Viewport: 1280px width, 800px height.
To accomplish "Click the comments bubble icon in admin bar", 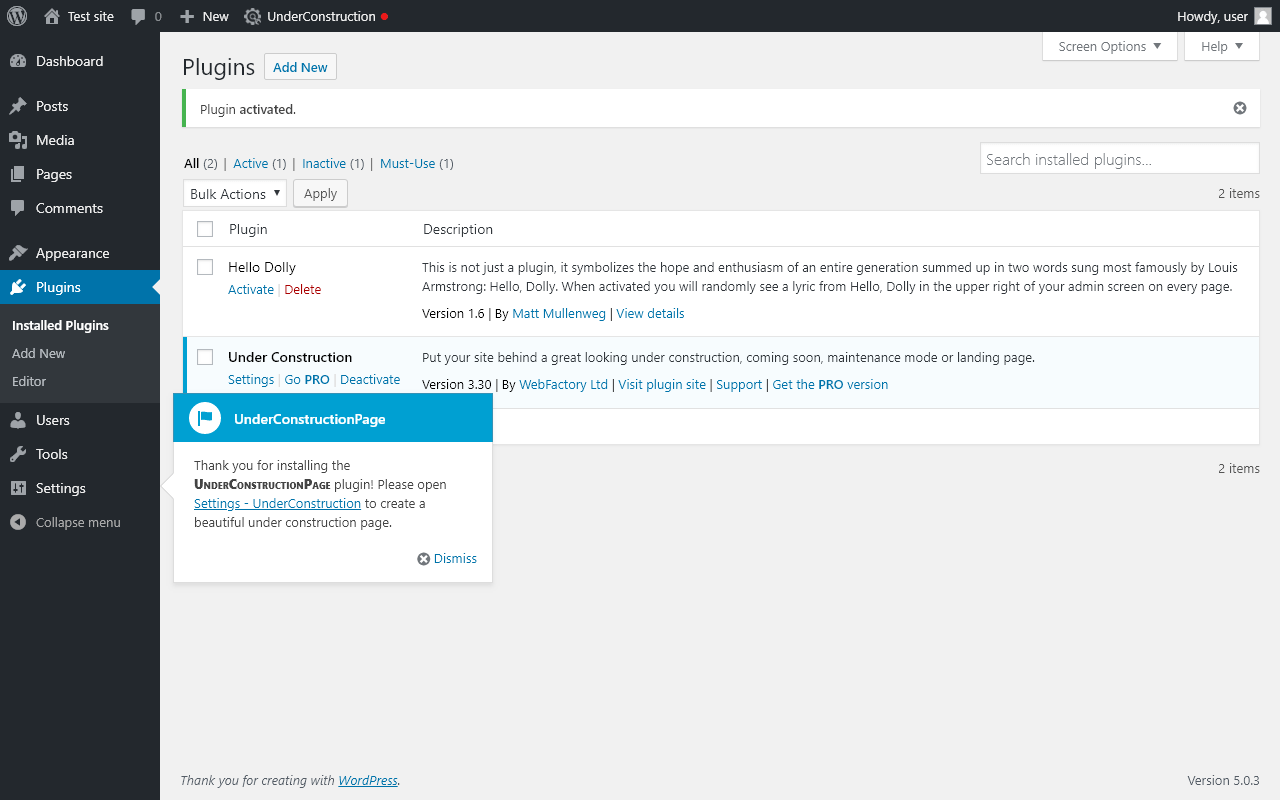I will tap(138, 16).
